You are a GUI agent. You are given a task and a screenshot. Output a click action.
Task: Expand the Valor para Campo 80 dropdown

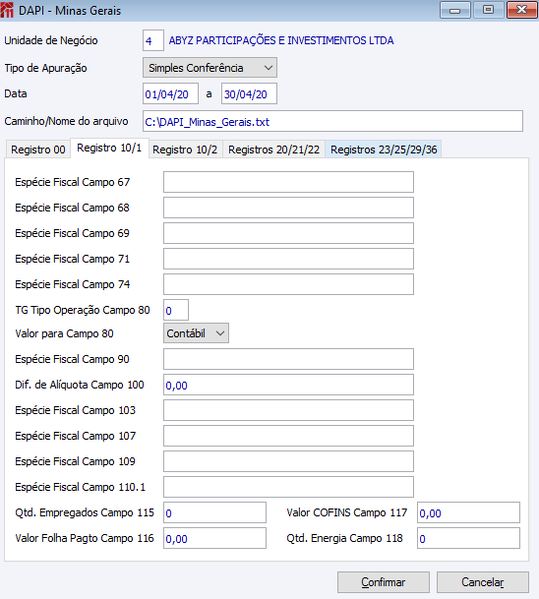tap(196, 333)
